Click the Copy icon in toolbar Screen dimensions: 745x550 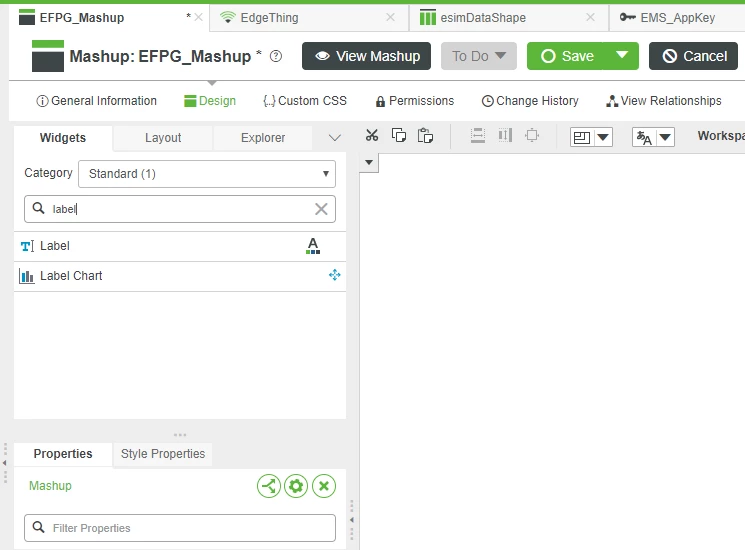click(x=399, y=136)
